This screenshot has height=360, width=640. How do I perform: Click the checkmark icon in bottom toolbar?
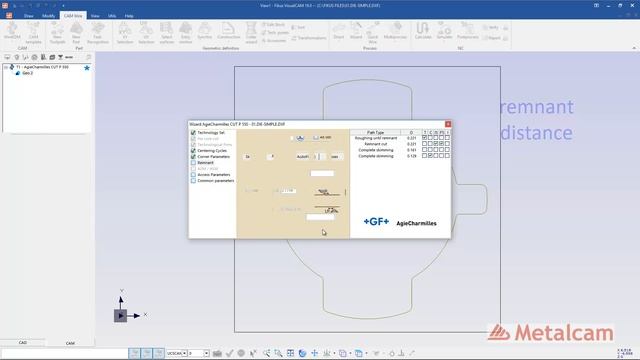tap(229, 353)
